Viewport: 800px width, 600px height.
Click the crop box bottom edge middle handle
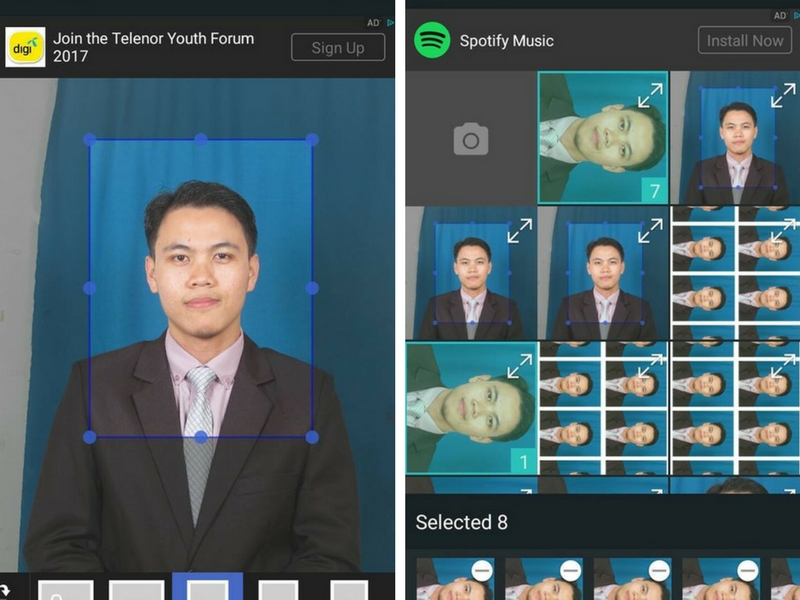click(201, 437)
